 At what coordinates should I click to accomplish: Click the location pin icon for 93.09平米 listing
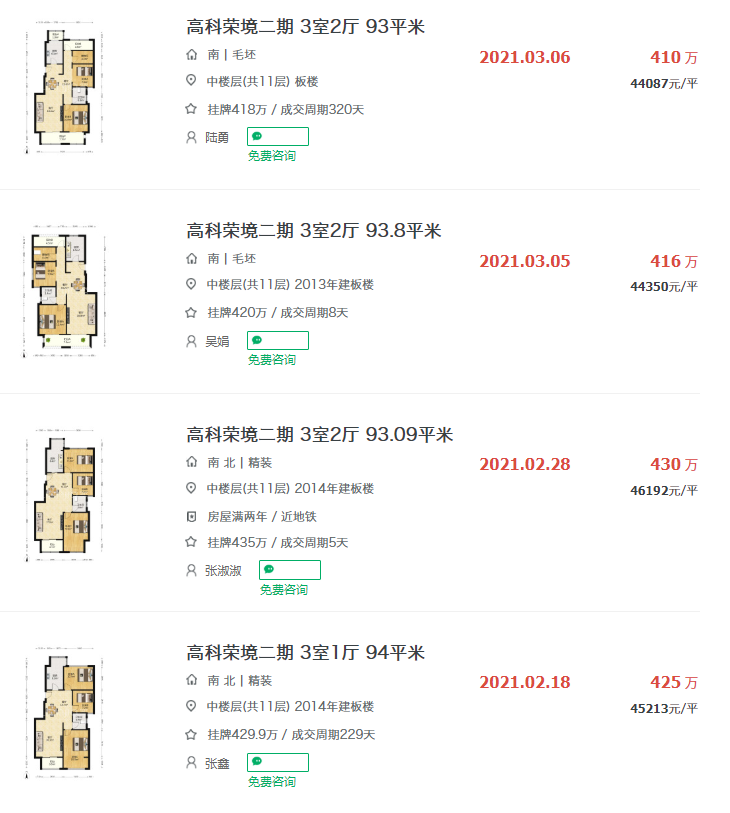point(191,488)
